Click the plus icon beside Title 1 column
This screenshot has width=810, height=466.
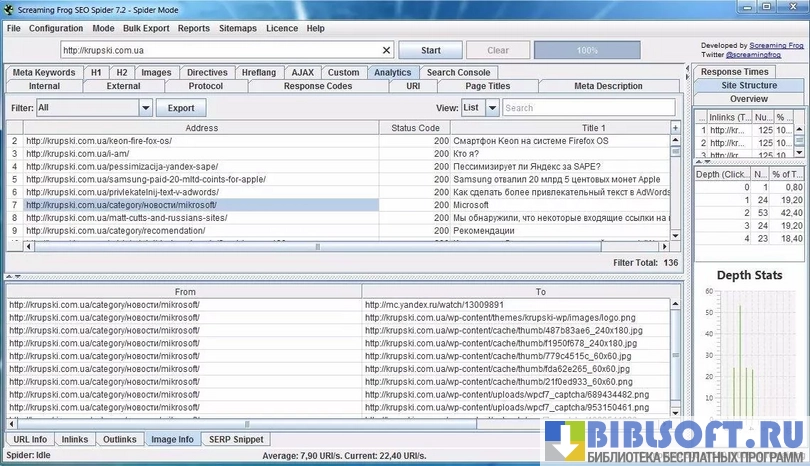tap(674, 128)
